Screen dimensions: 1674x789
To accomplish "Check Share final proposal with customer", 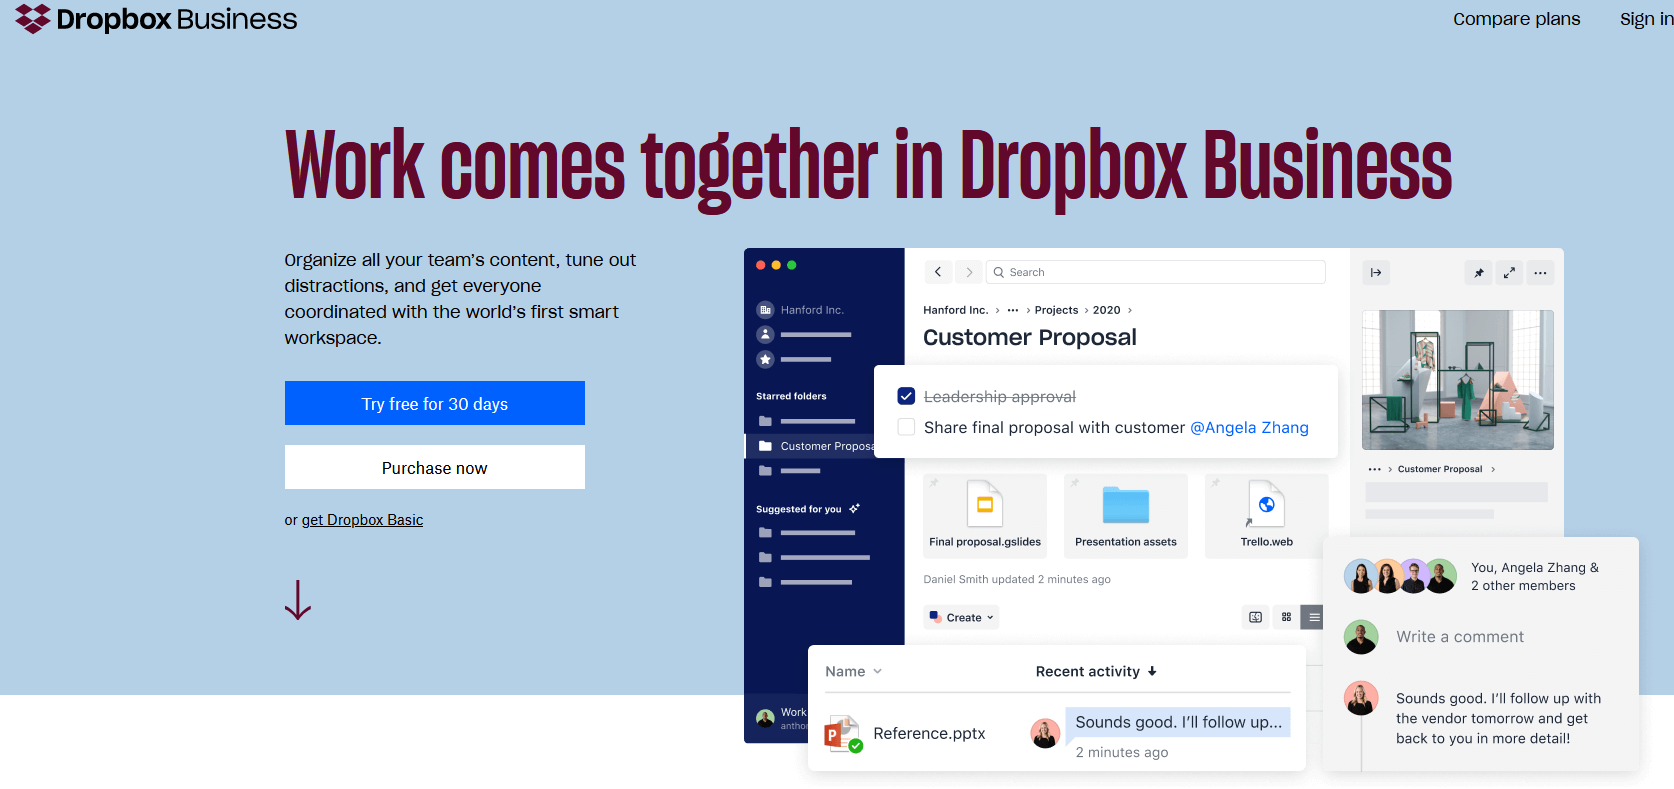I will coord(906,427).
